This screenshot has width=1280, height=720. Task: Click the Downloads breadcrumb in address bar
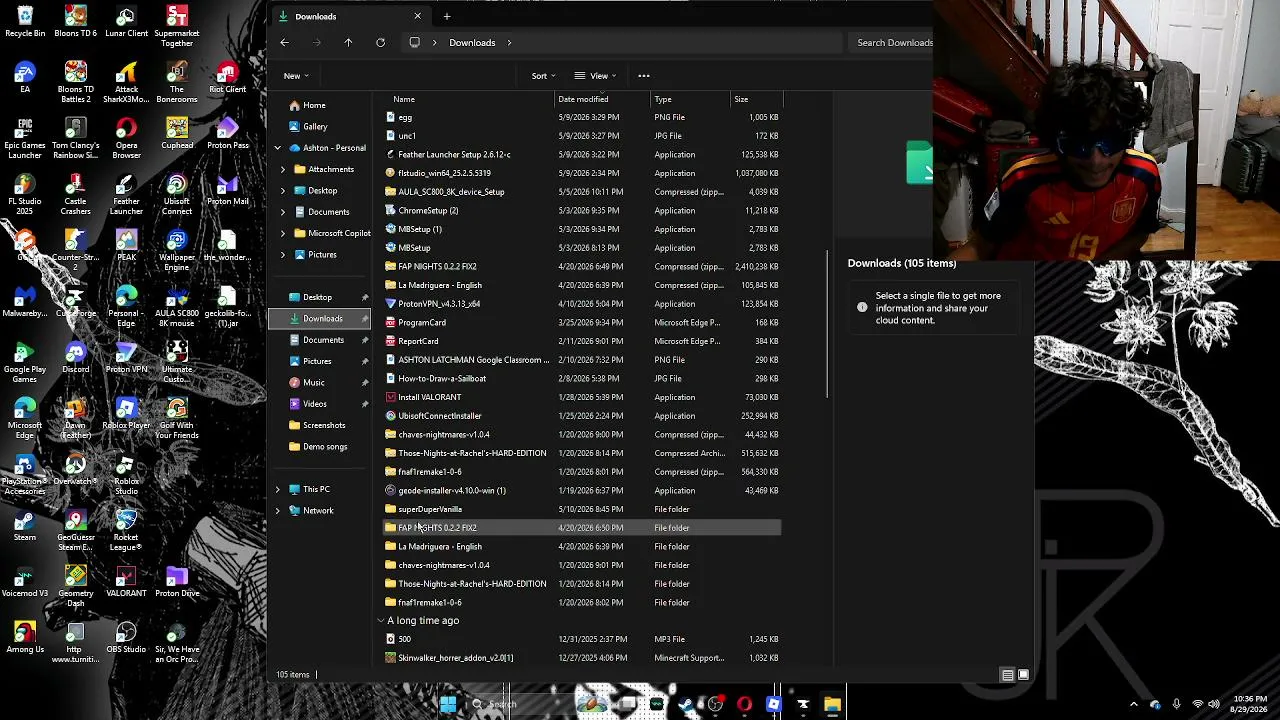pos(472,43)
